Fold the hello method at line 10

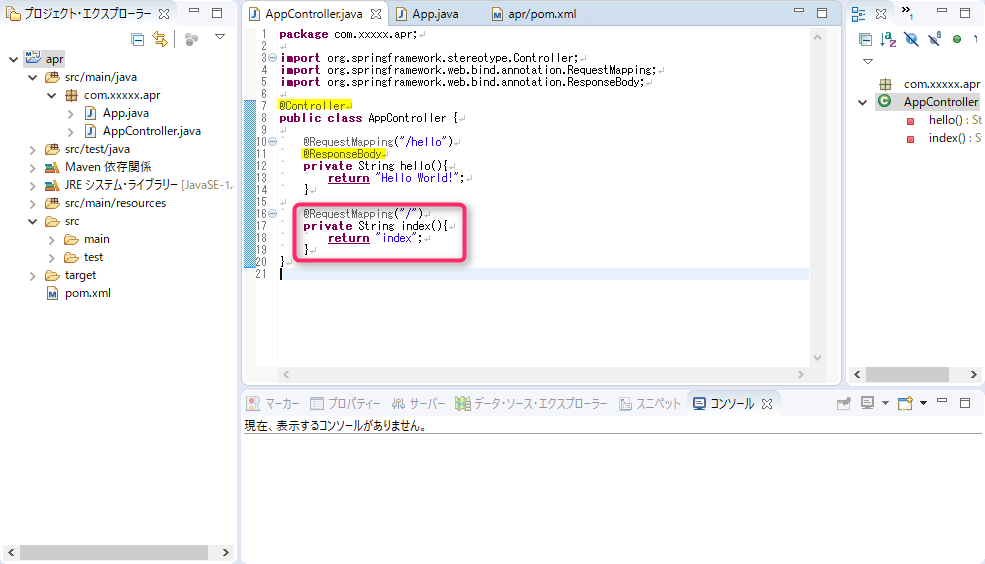[x=273, y=142]
